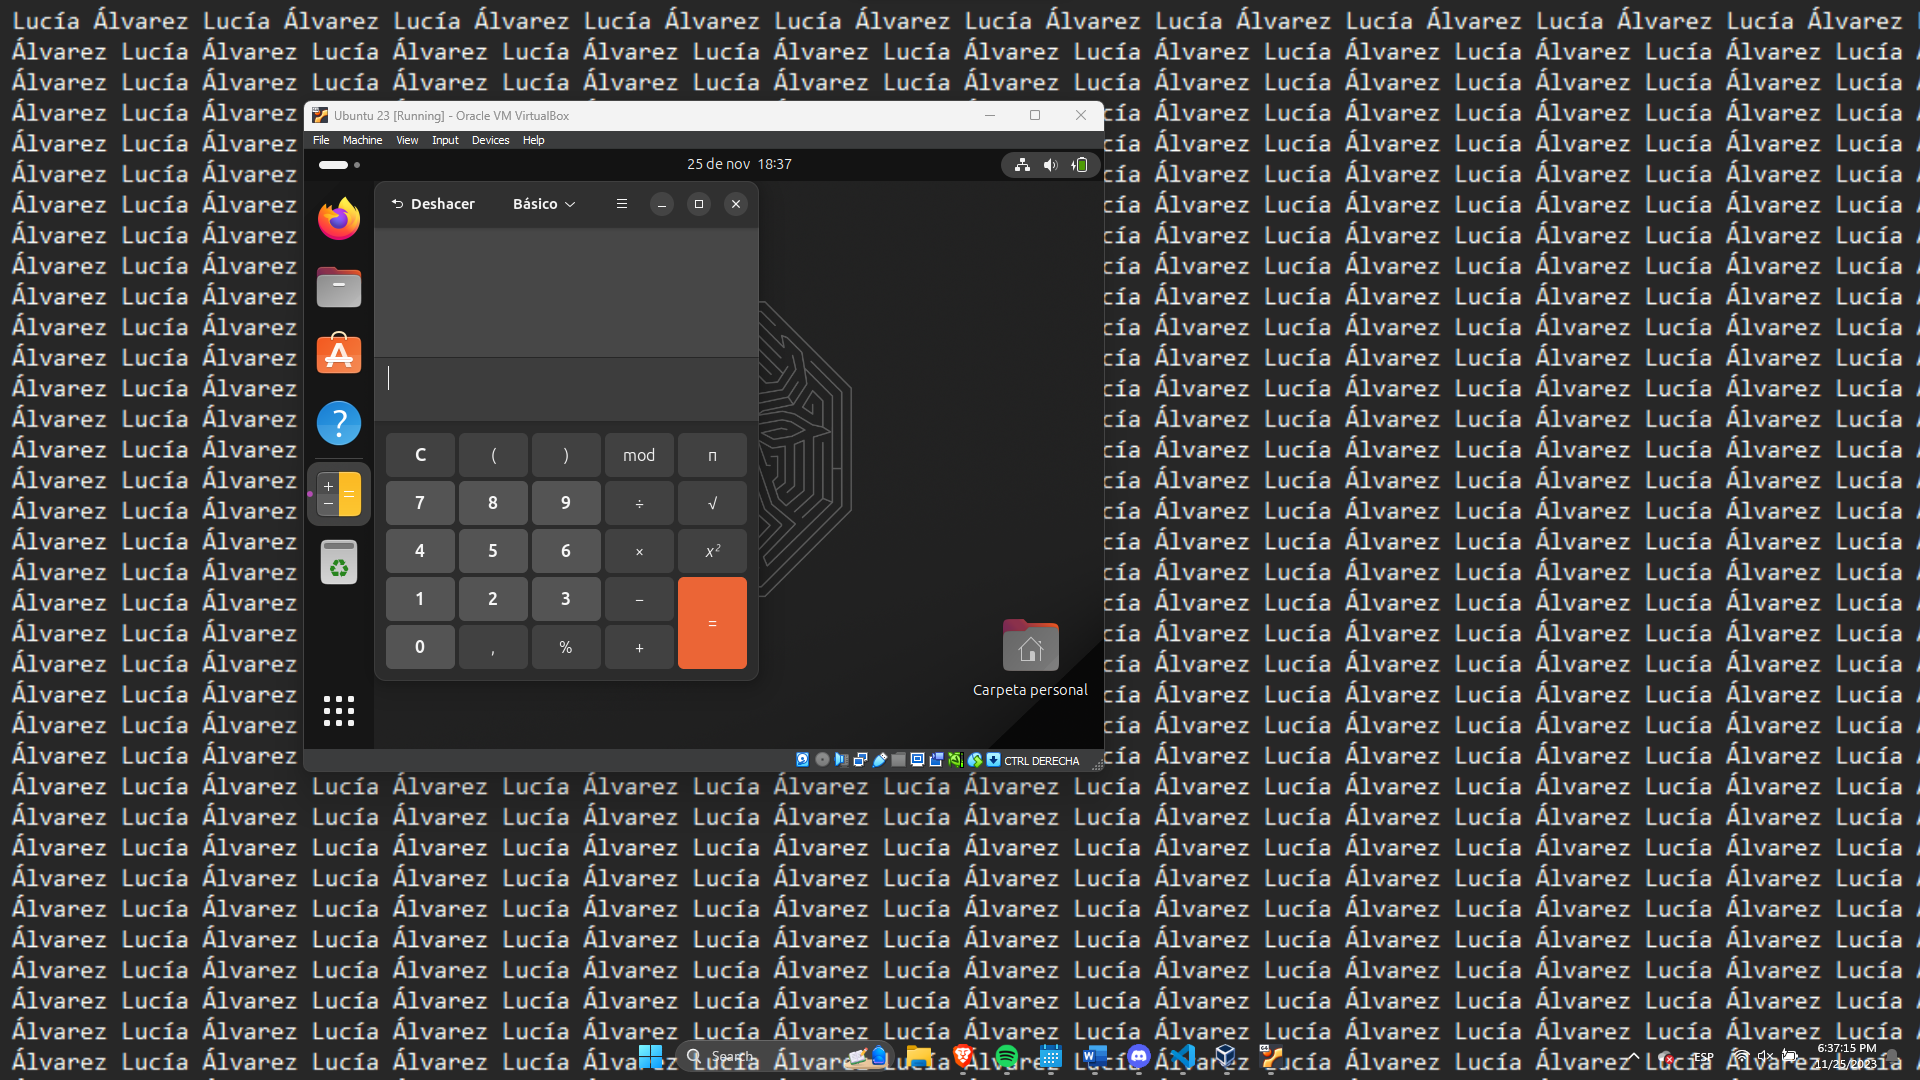Open Carpeta personal desktop folder
1920x1080 pixels.
pyautogui.click(x=1030, y=647)
